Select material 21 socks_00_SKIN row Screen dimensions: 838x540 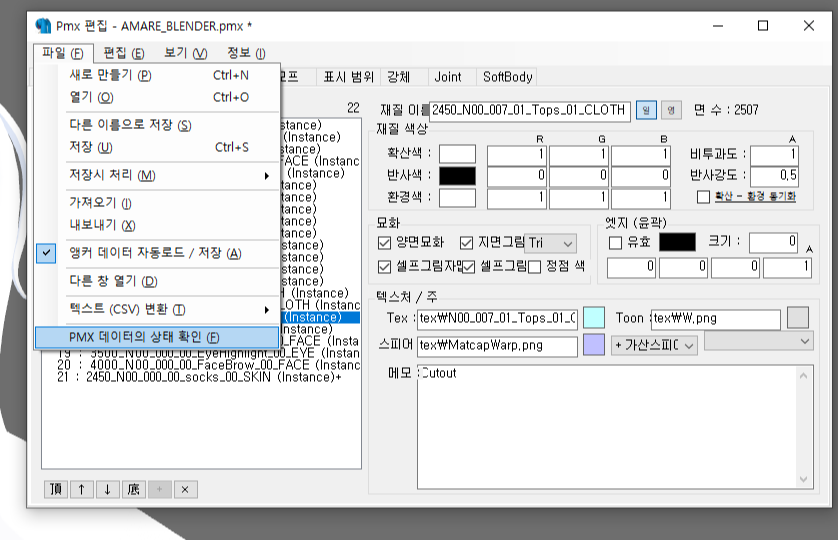(x=199, y=377)
